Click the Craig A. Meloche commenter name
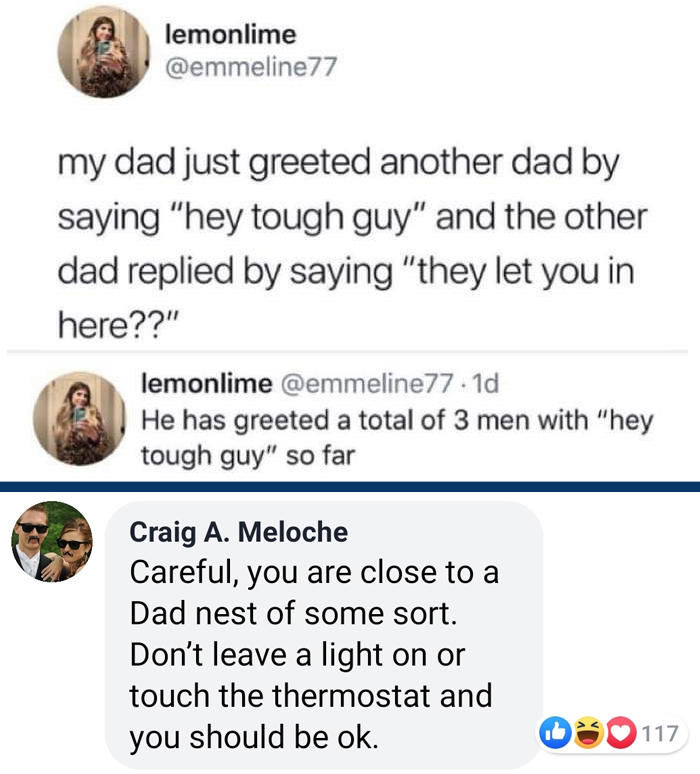The height and width of the screenshot is (774, 700). (x=239, y=533)
